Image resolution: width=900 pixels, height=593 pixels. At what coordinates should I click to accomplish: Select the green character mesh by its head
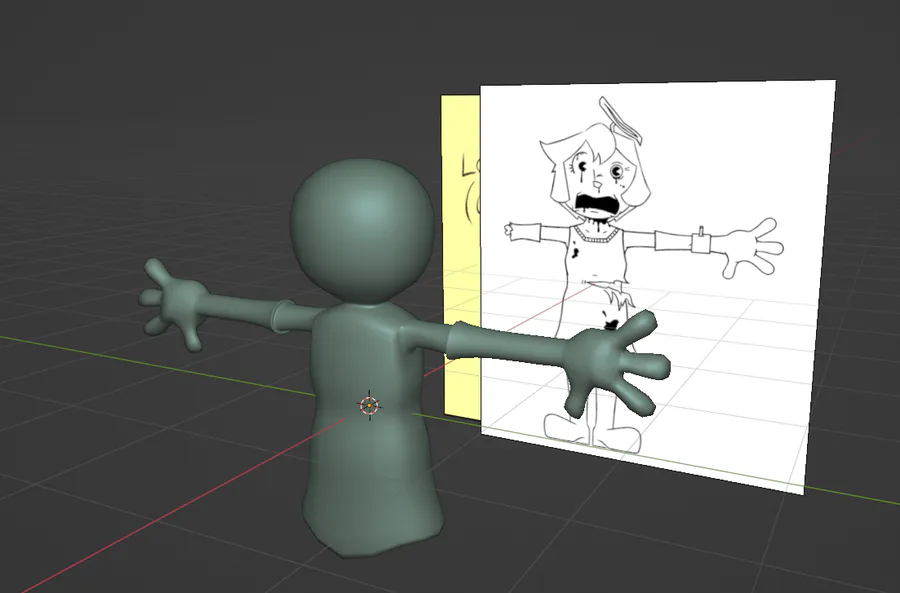(x=362, y=231)
